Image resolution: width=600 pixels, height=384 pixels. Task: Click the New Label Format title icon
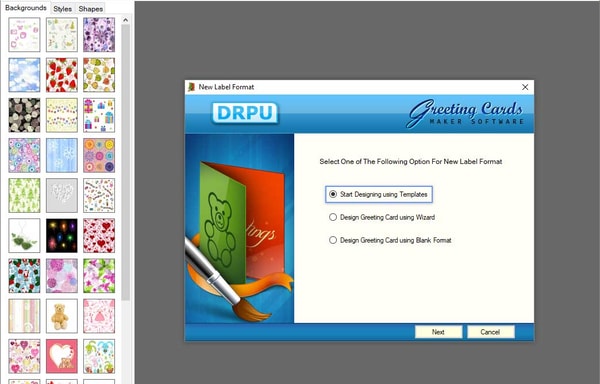tap(191, 87)
